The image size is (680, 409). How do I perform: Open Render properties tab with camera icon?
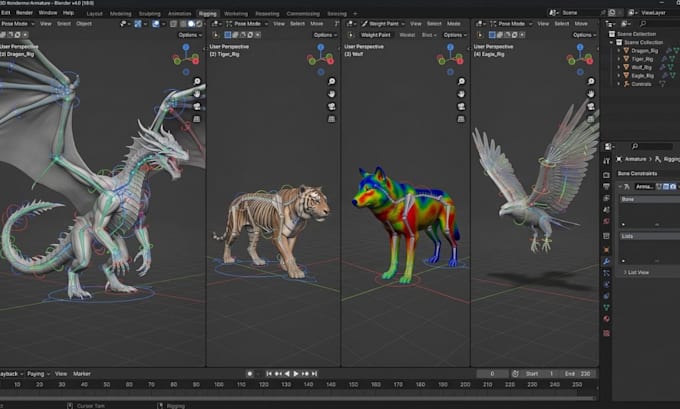[606, 175]
